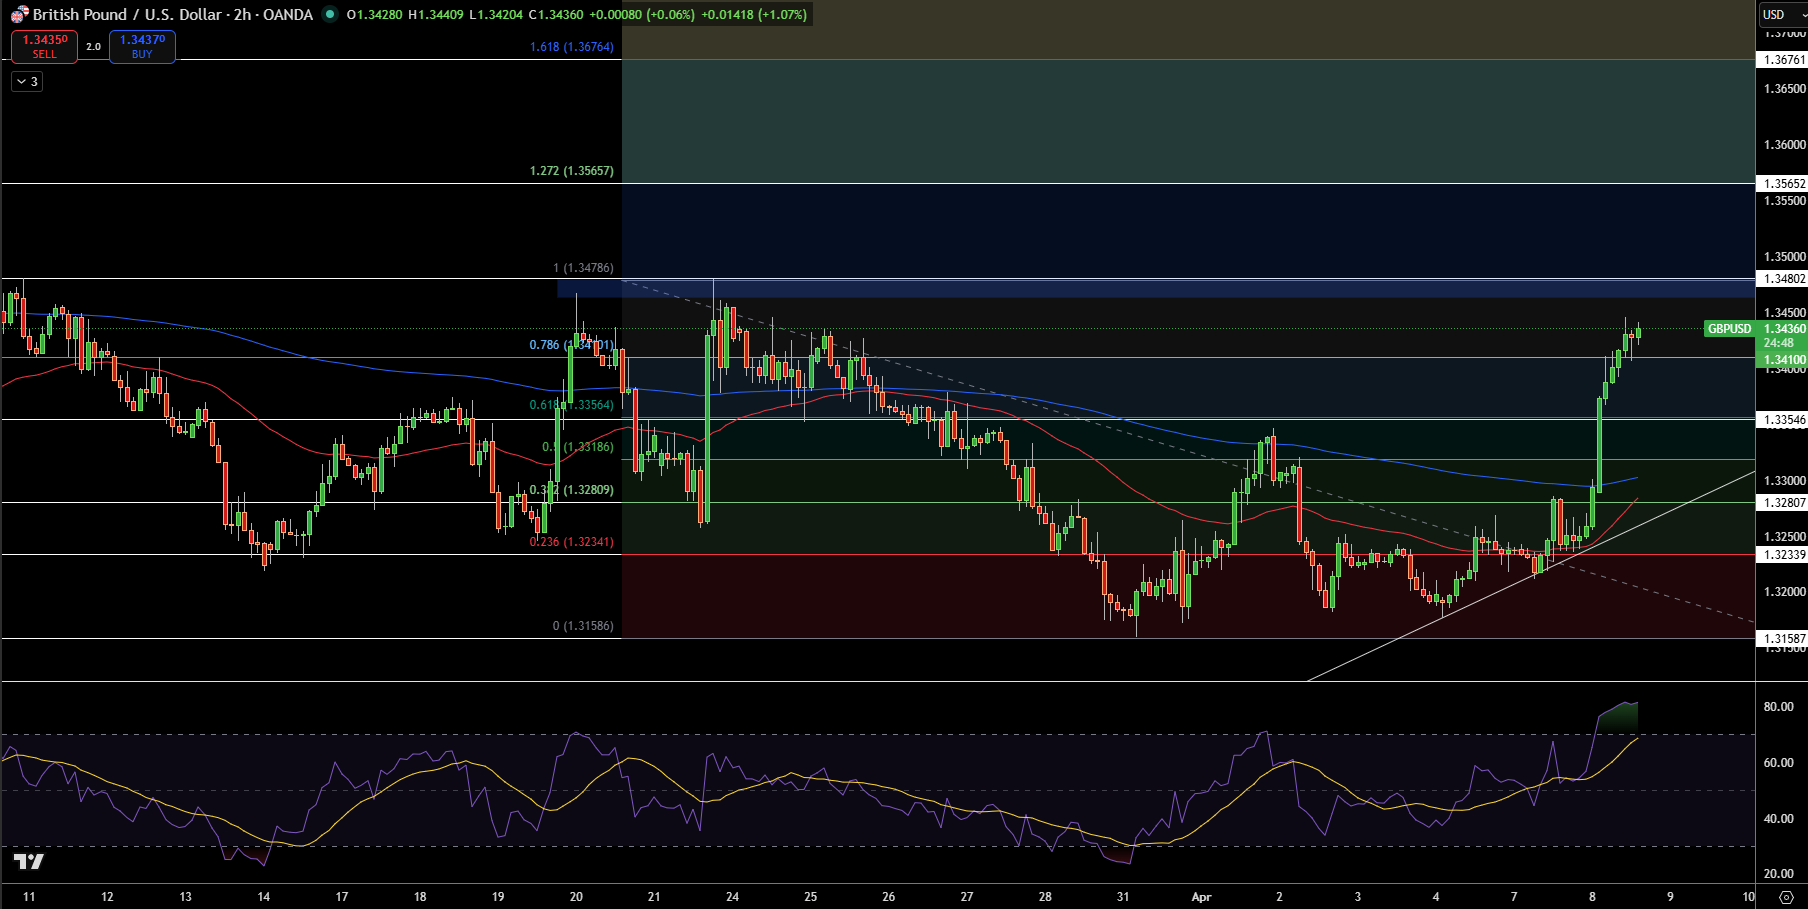1808x909 pixels.
Task: Click the 1 (1.34786) Fibonacci label
Action: 584,268
